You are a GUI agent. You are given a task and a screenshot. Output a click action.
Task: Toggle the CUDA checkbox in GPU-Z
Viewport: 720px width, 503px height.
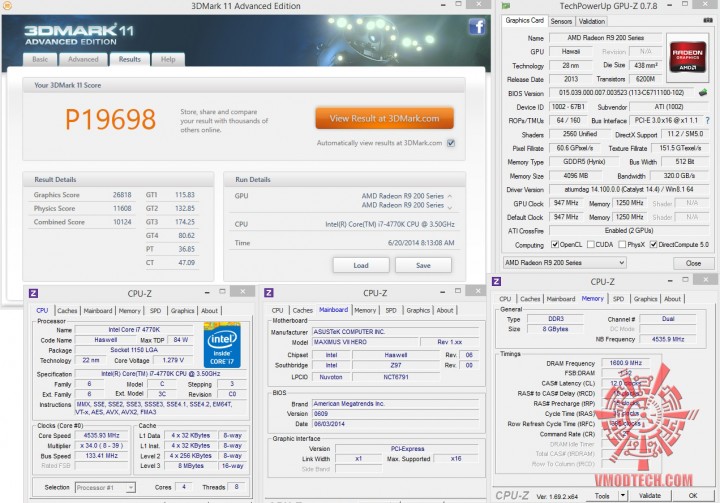(x=591, y=244)
